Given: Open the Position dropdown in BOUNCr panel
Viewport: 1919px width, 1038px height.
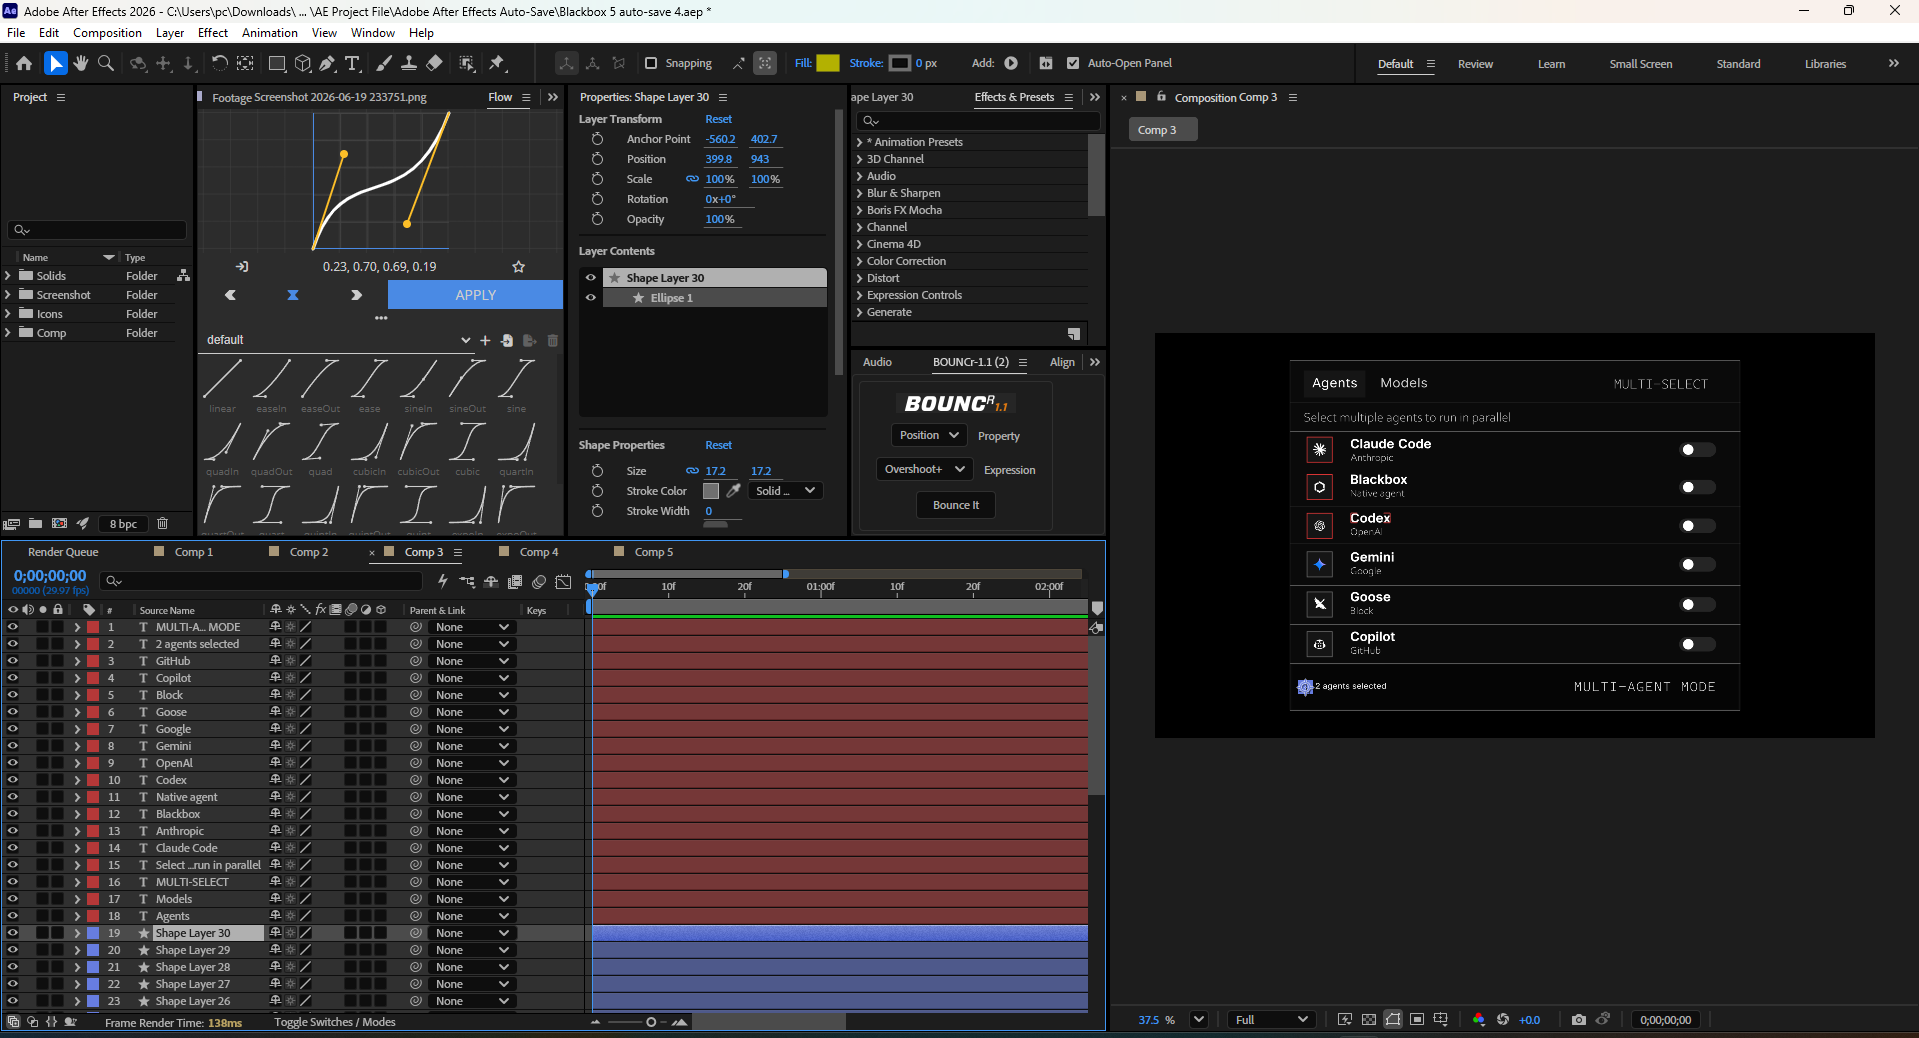Looking at the screenshot, I should tap(929, 436).
